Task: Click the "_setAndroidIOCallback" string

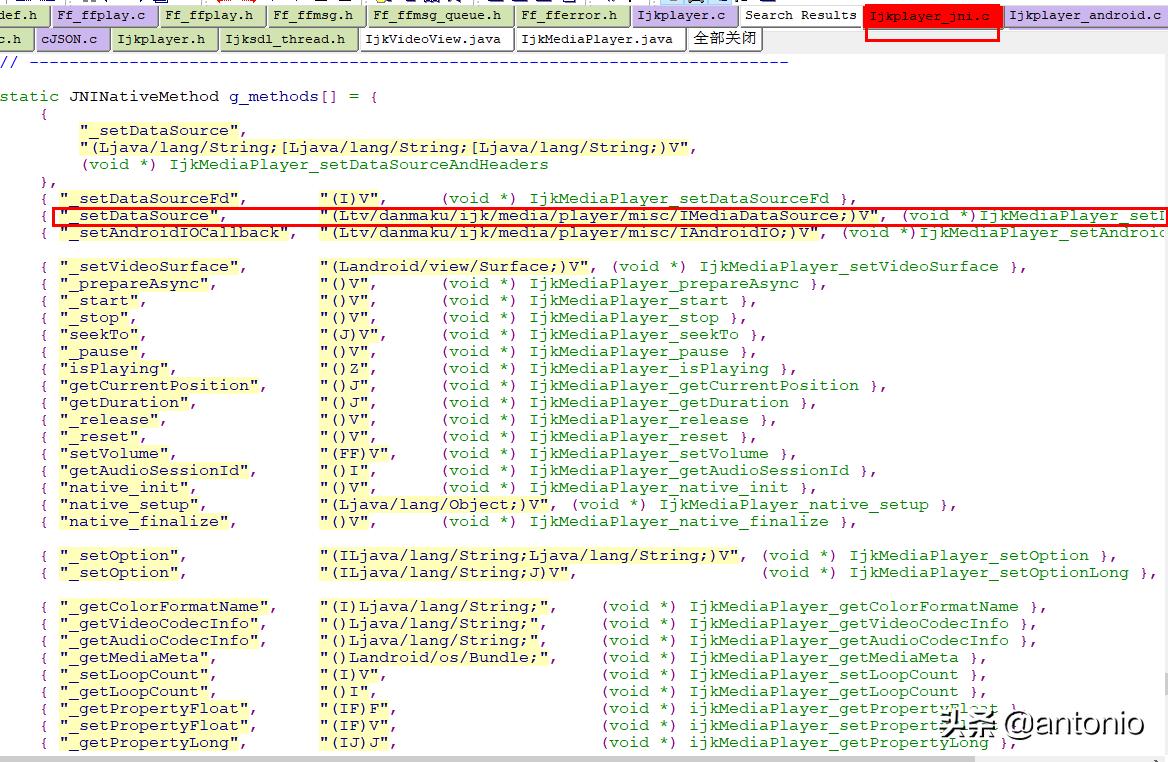Action: point(174,233)
